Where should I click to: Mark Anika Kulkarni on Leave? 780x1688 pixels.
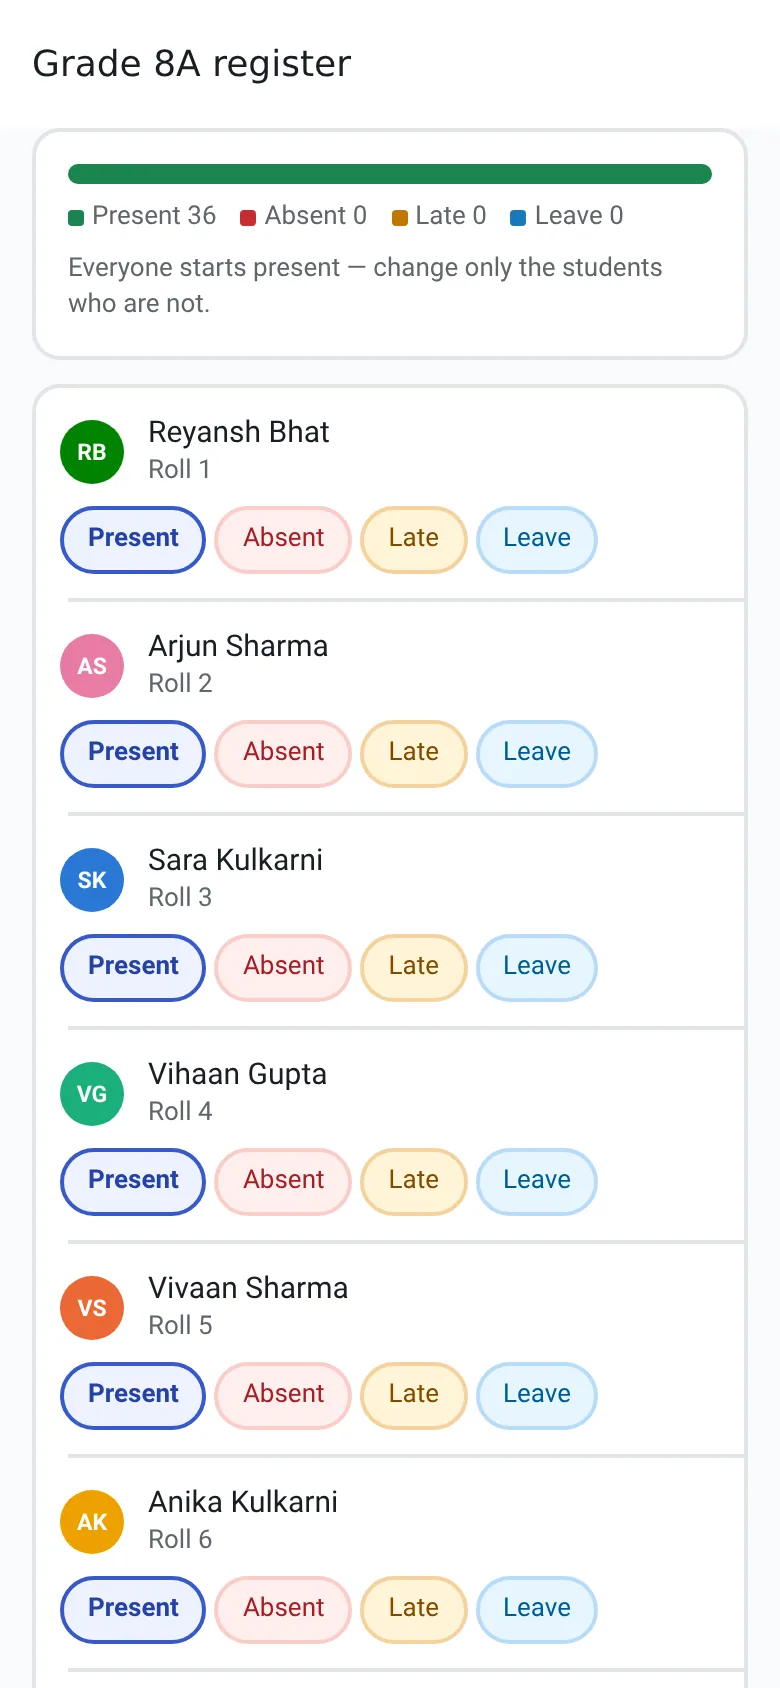(x=537, y=1609)
